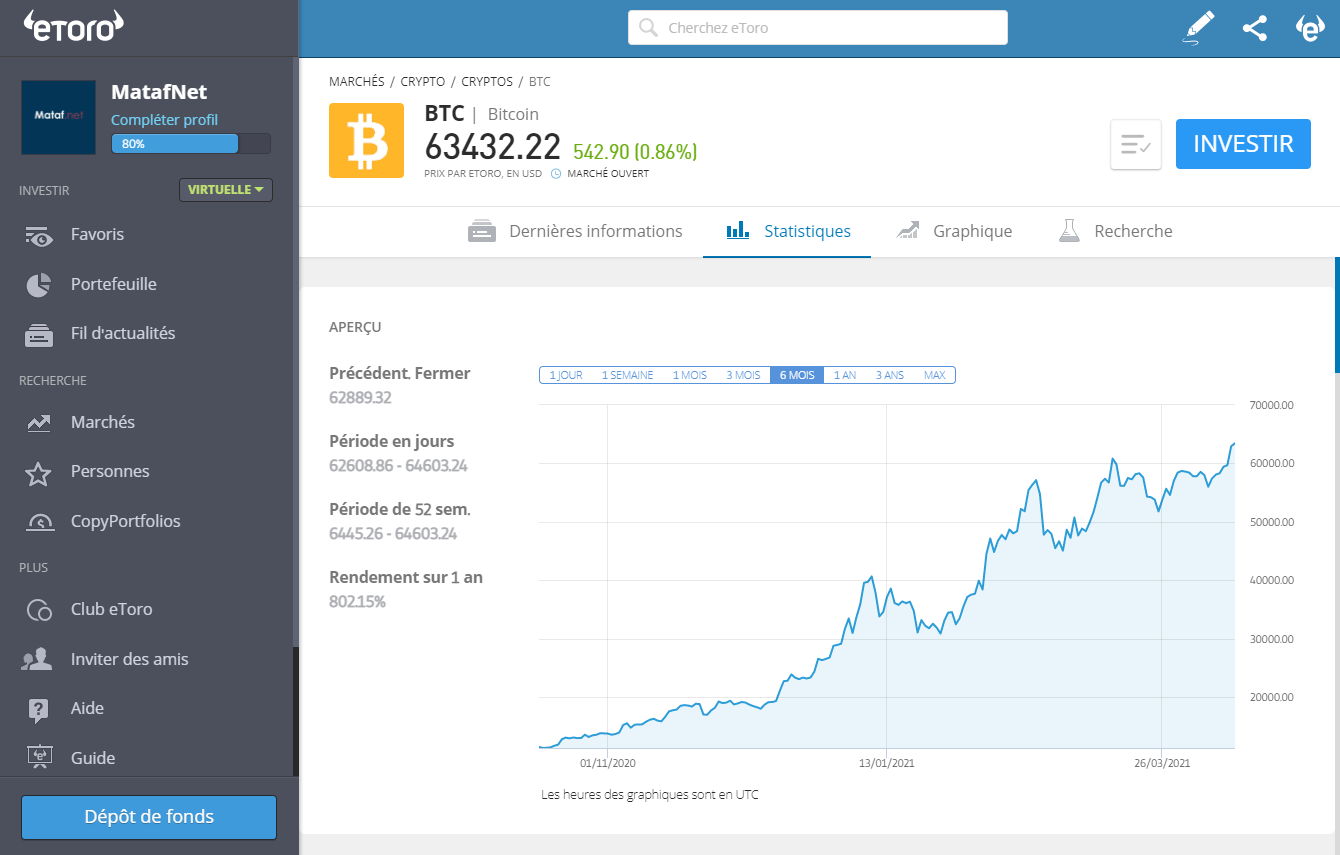Select 1 AN chart range

click(x=845, y=375)
